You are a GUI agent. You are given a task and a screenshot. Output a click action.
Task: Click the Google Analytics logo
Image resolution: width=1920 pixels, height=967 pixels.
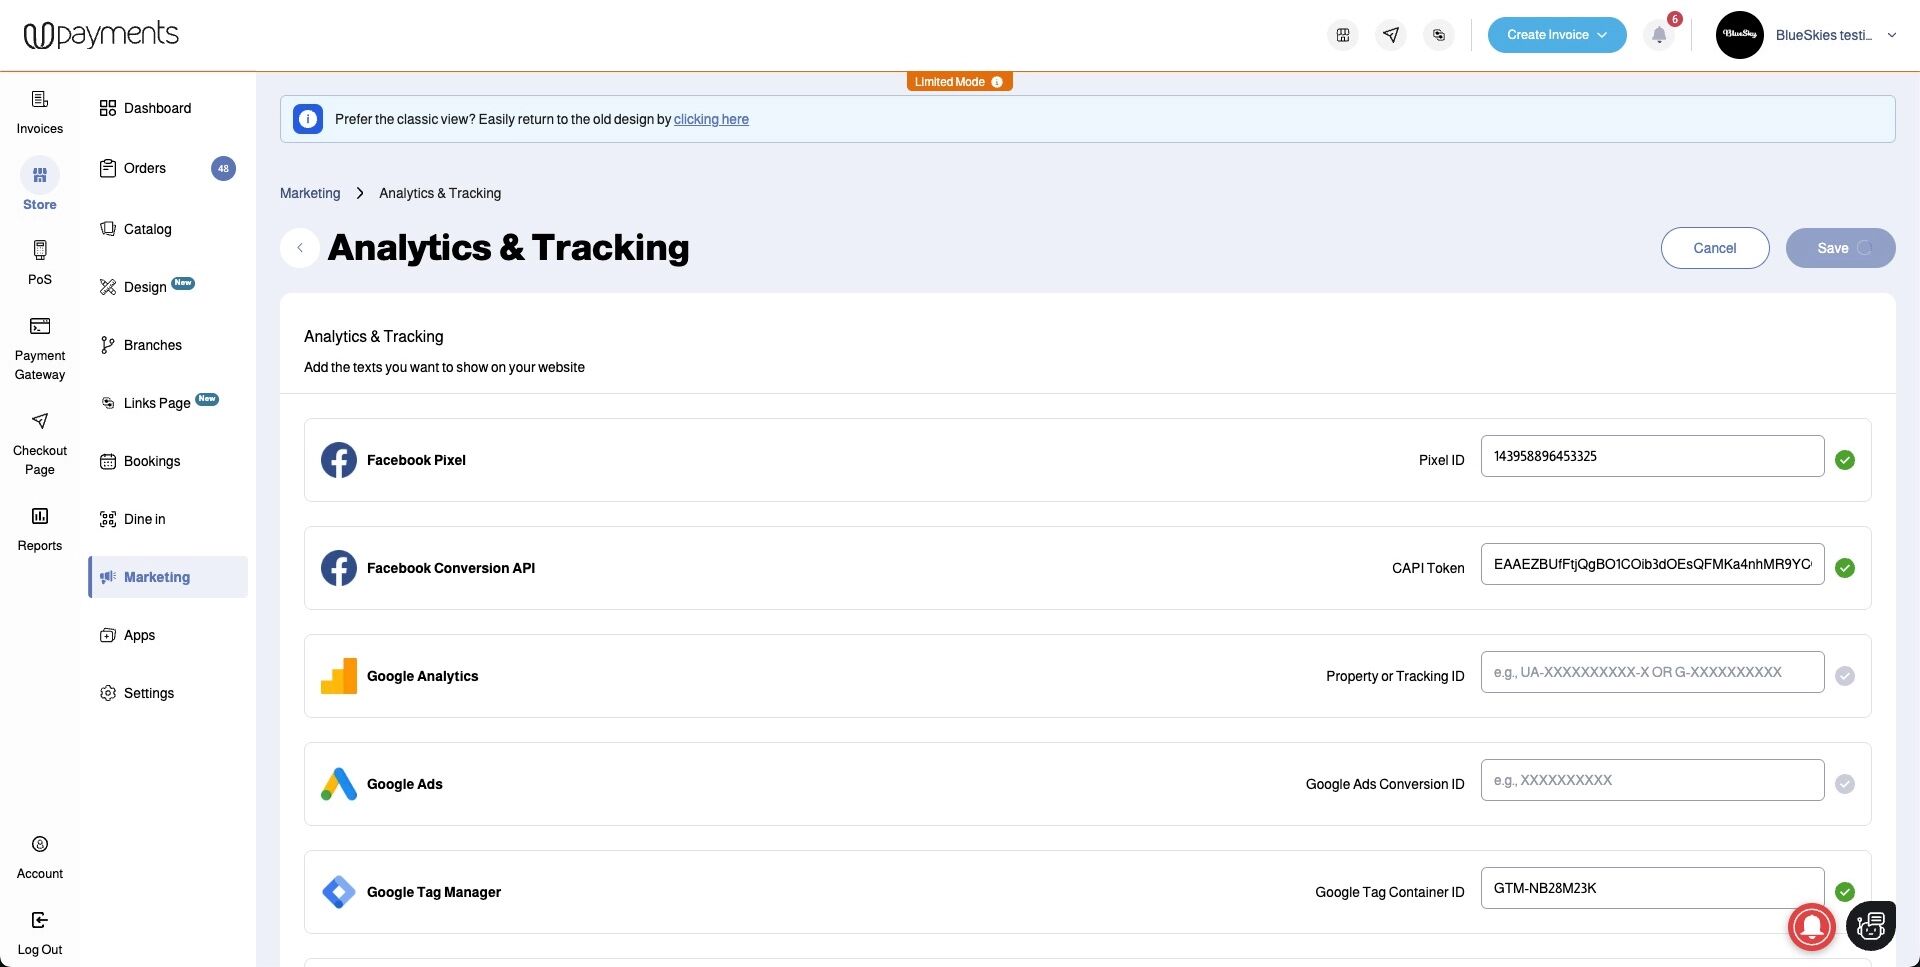339,676
